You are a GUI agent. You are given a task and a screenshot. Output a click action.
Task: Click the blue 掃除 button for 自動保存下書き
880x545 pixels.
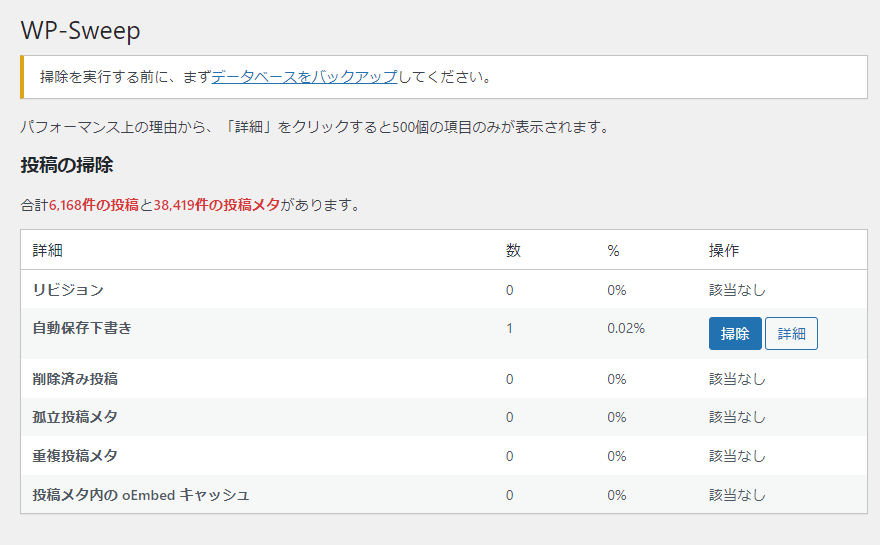click(735, 333)
